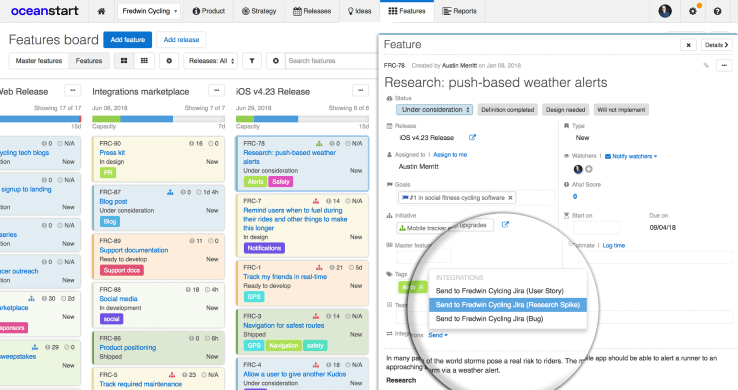Open the settings gear in top bar
The image size is (738, 390).
point(693,11)
